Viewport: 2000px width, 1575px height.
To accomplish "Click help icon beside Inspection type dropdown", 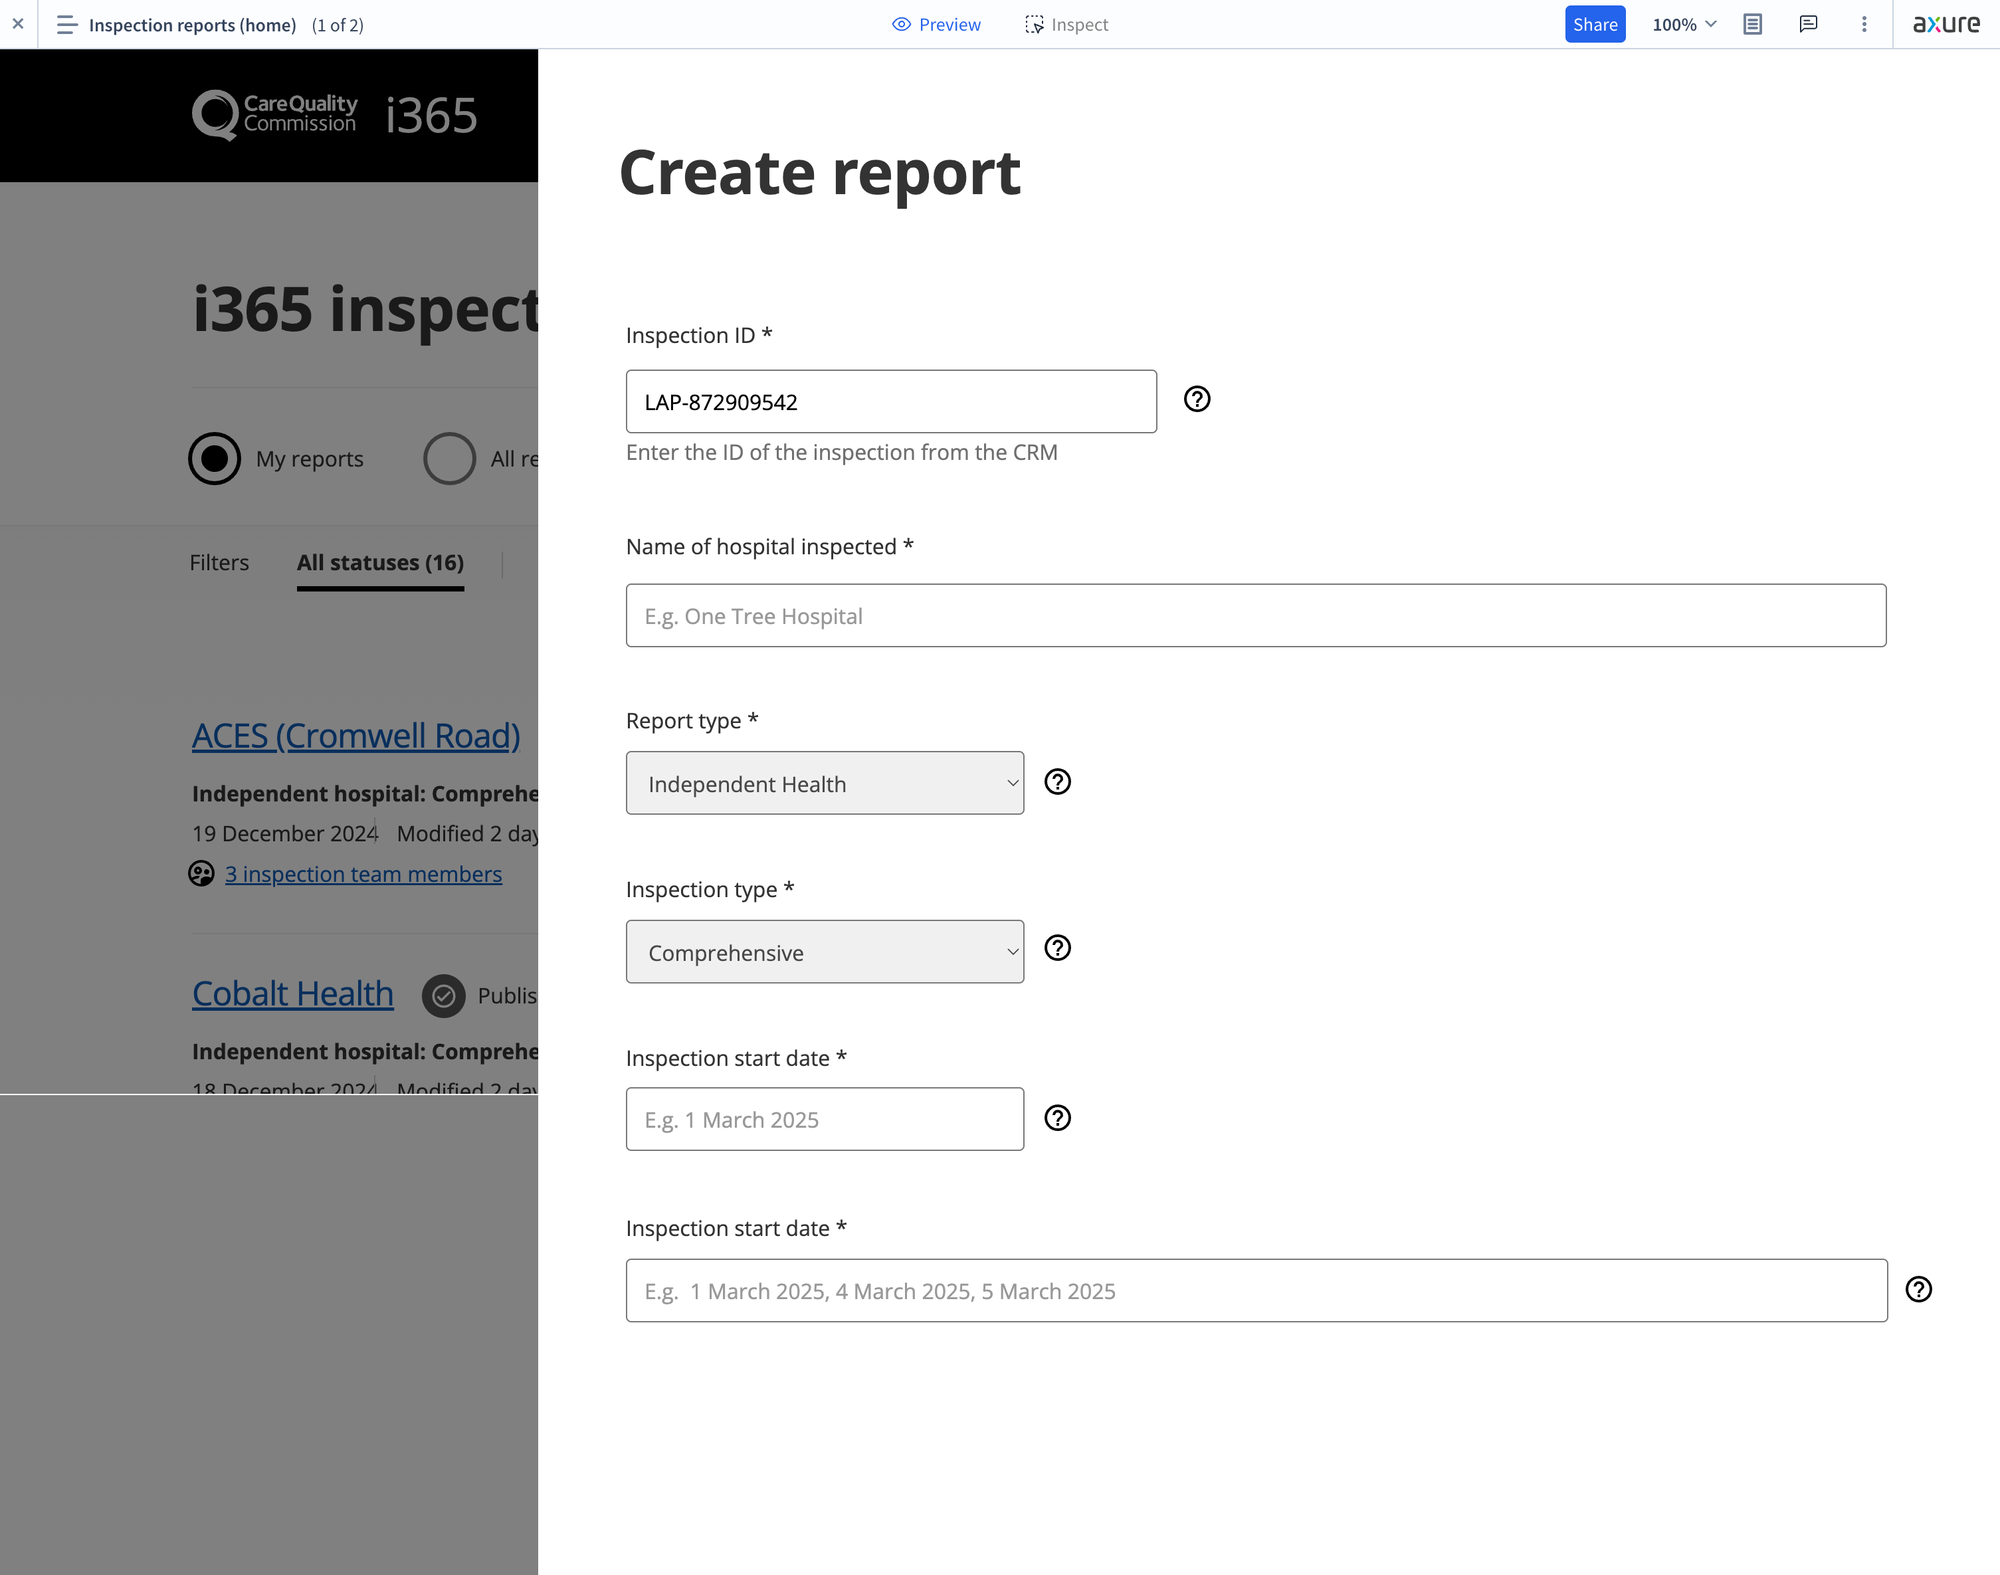I will pos(1057,948).
